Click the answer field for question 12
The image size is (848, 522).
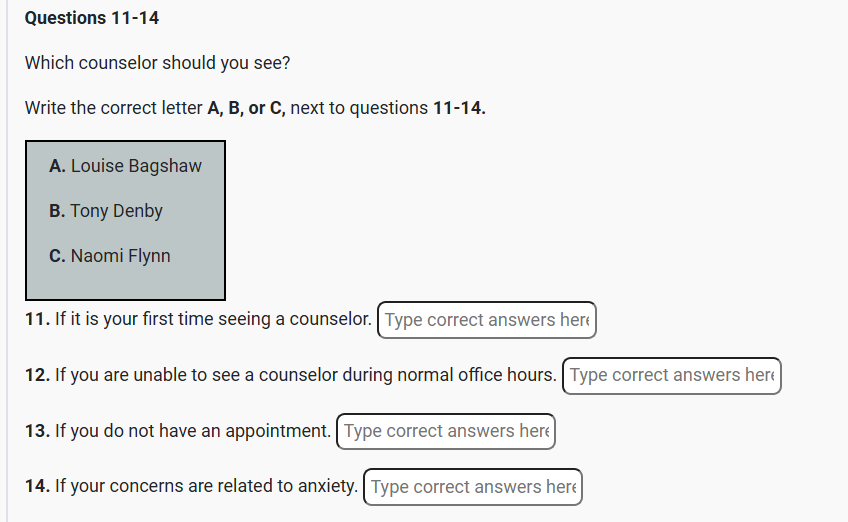pos(671,375)
